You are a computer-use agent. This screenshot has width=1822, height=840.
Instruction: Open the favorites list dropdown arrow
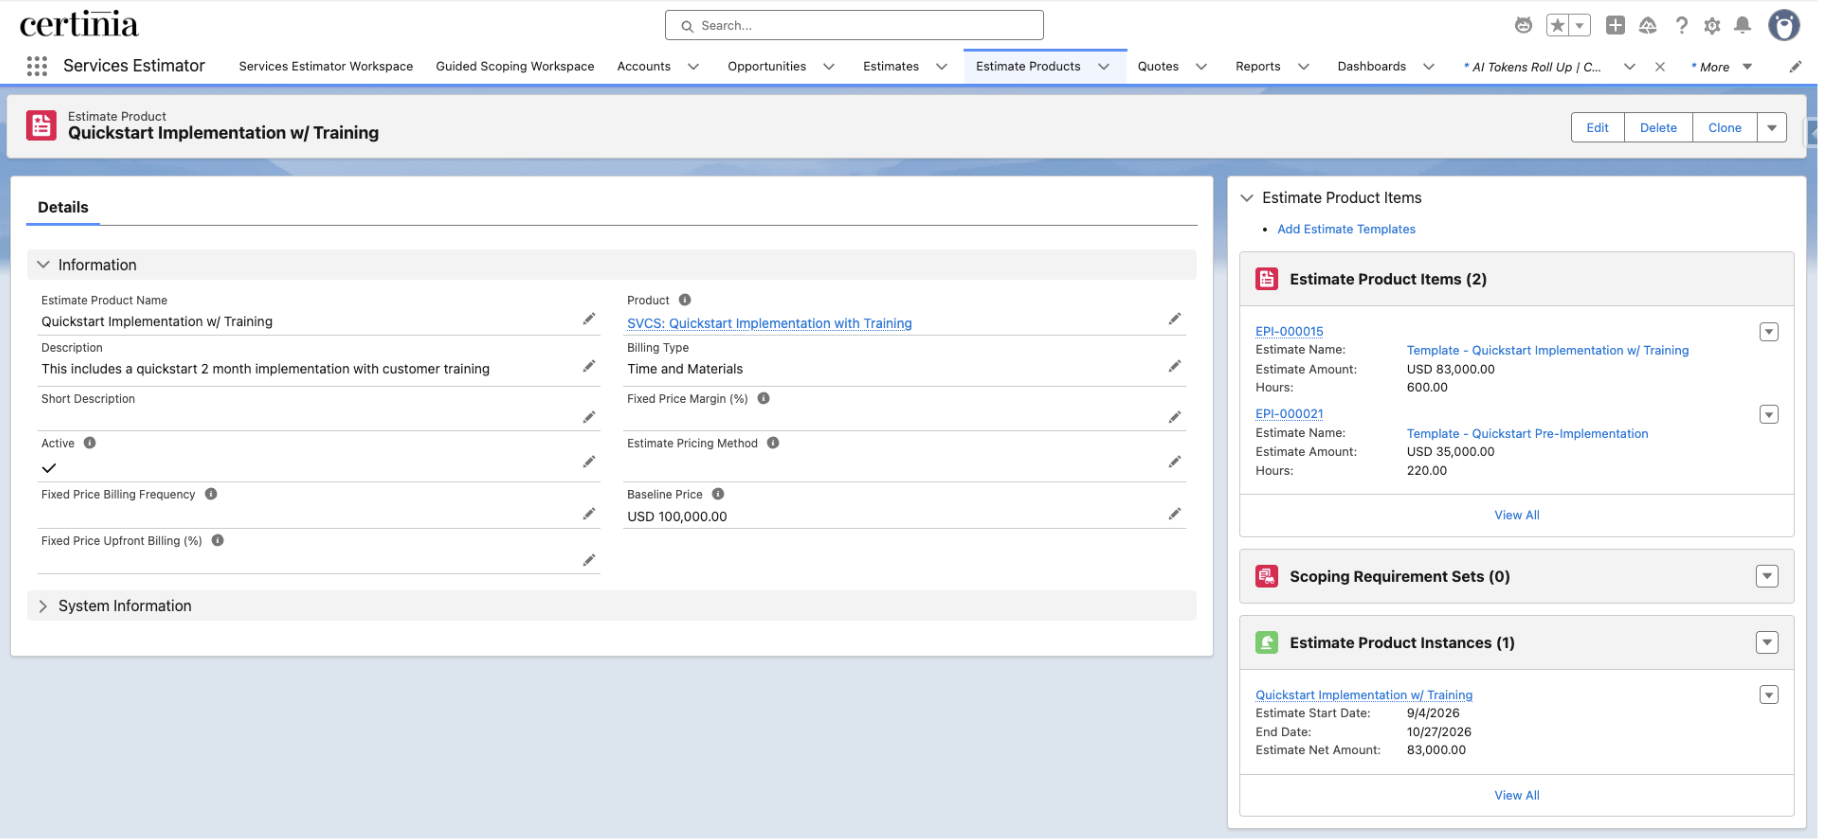tap(1580, 26)
